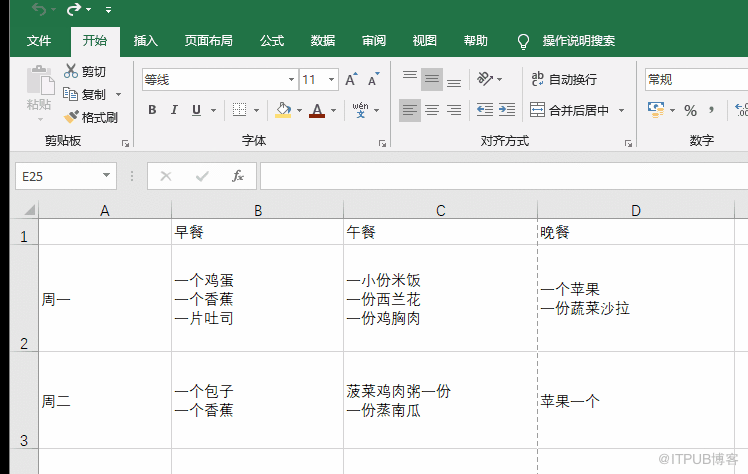748x474 pixels.
Task: Click the insert function fx icon
Action: point(238,176)
